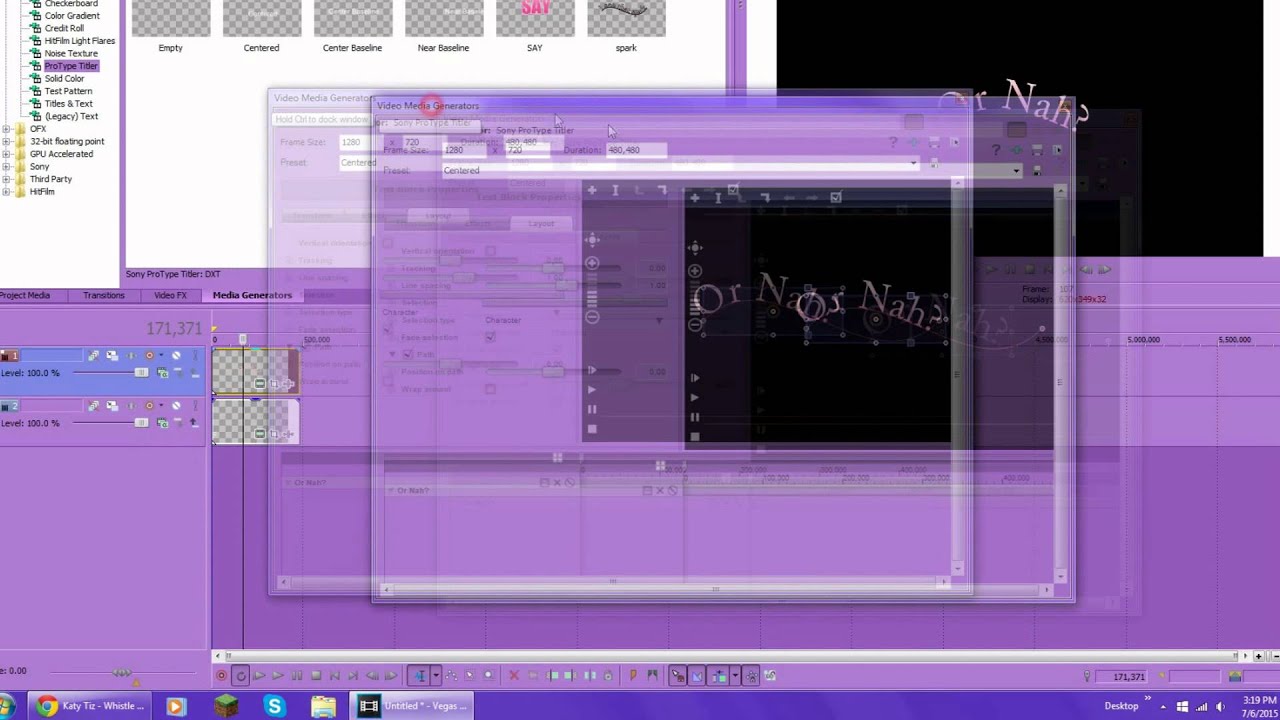Toggle Loop Playback
The height and width of the screenshot is (720, 1280).
pos(241,676)
